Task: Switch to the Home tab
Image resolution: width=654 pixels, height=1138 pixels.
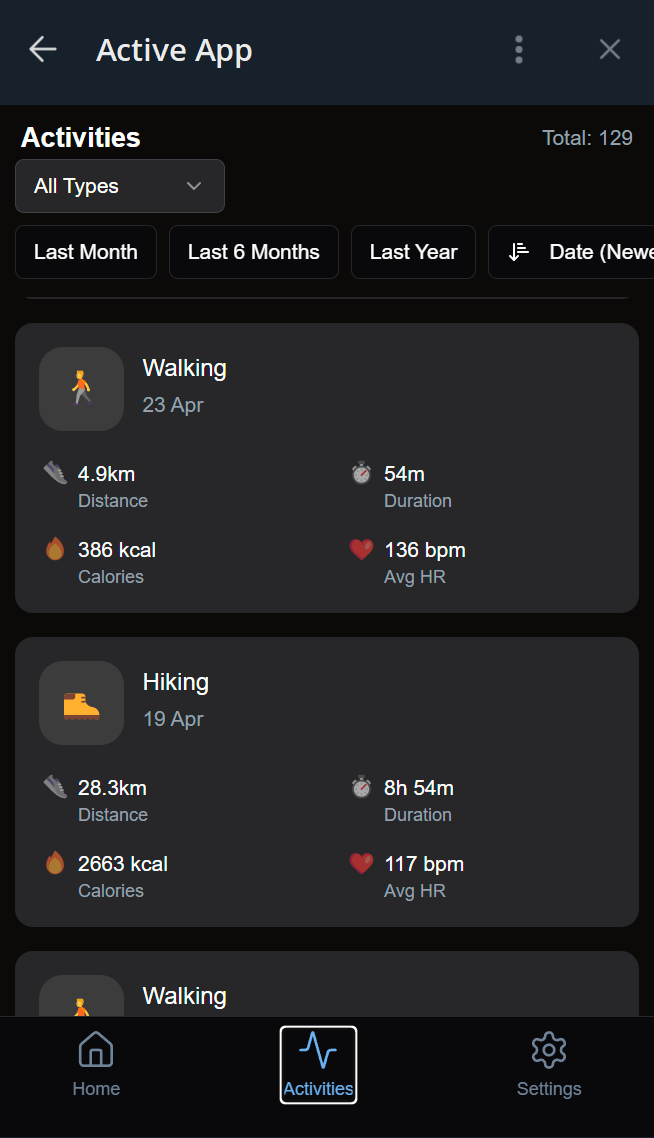Action: 95,1063
